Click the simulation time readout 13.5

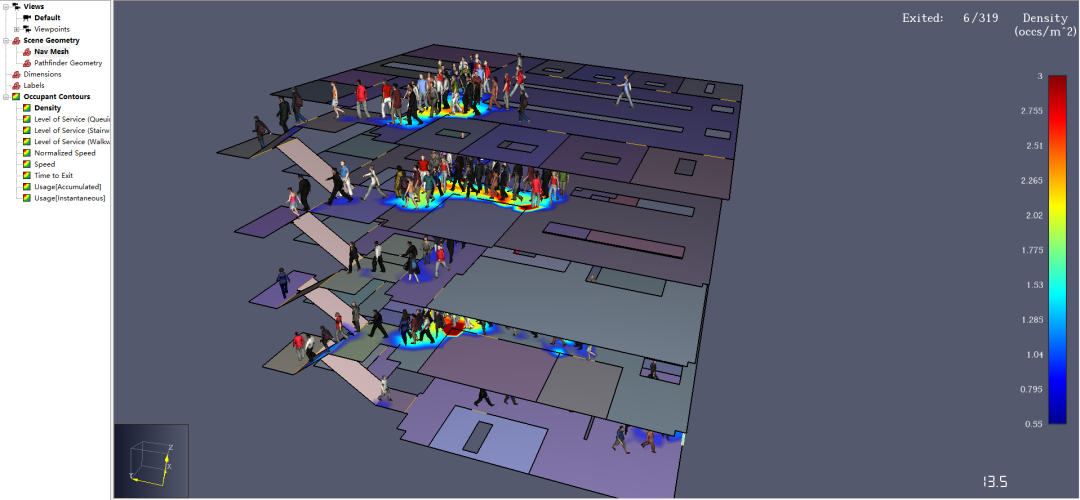click(995, 481)
